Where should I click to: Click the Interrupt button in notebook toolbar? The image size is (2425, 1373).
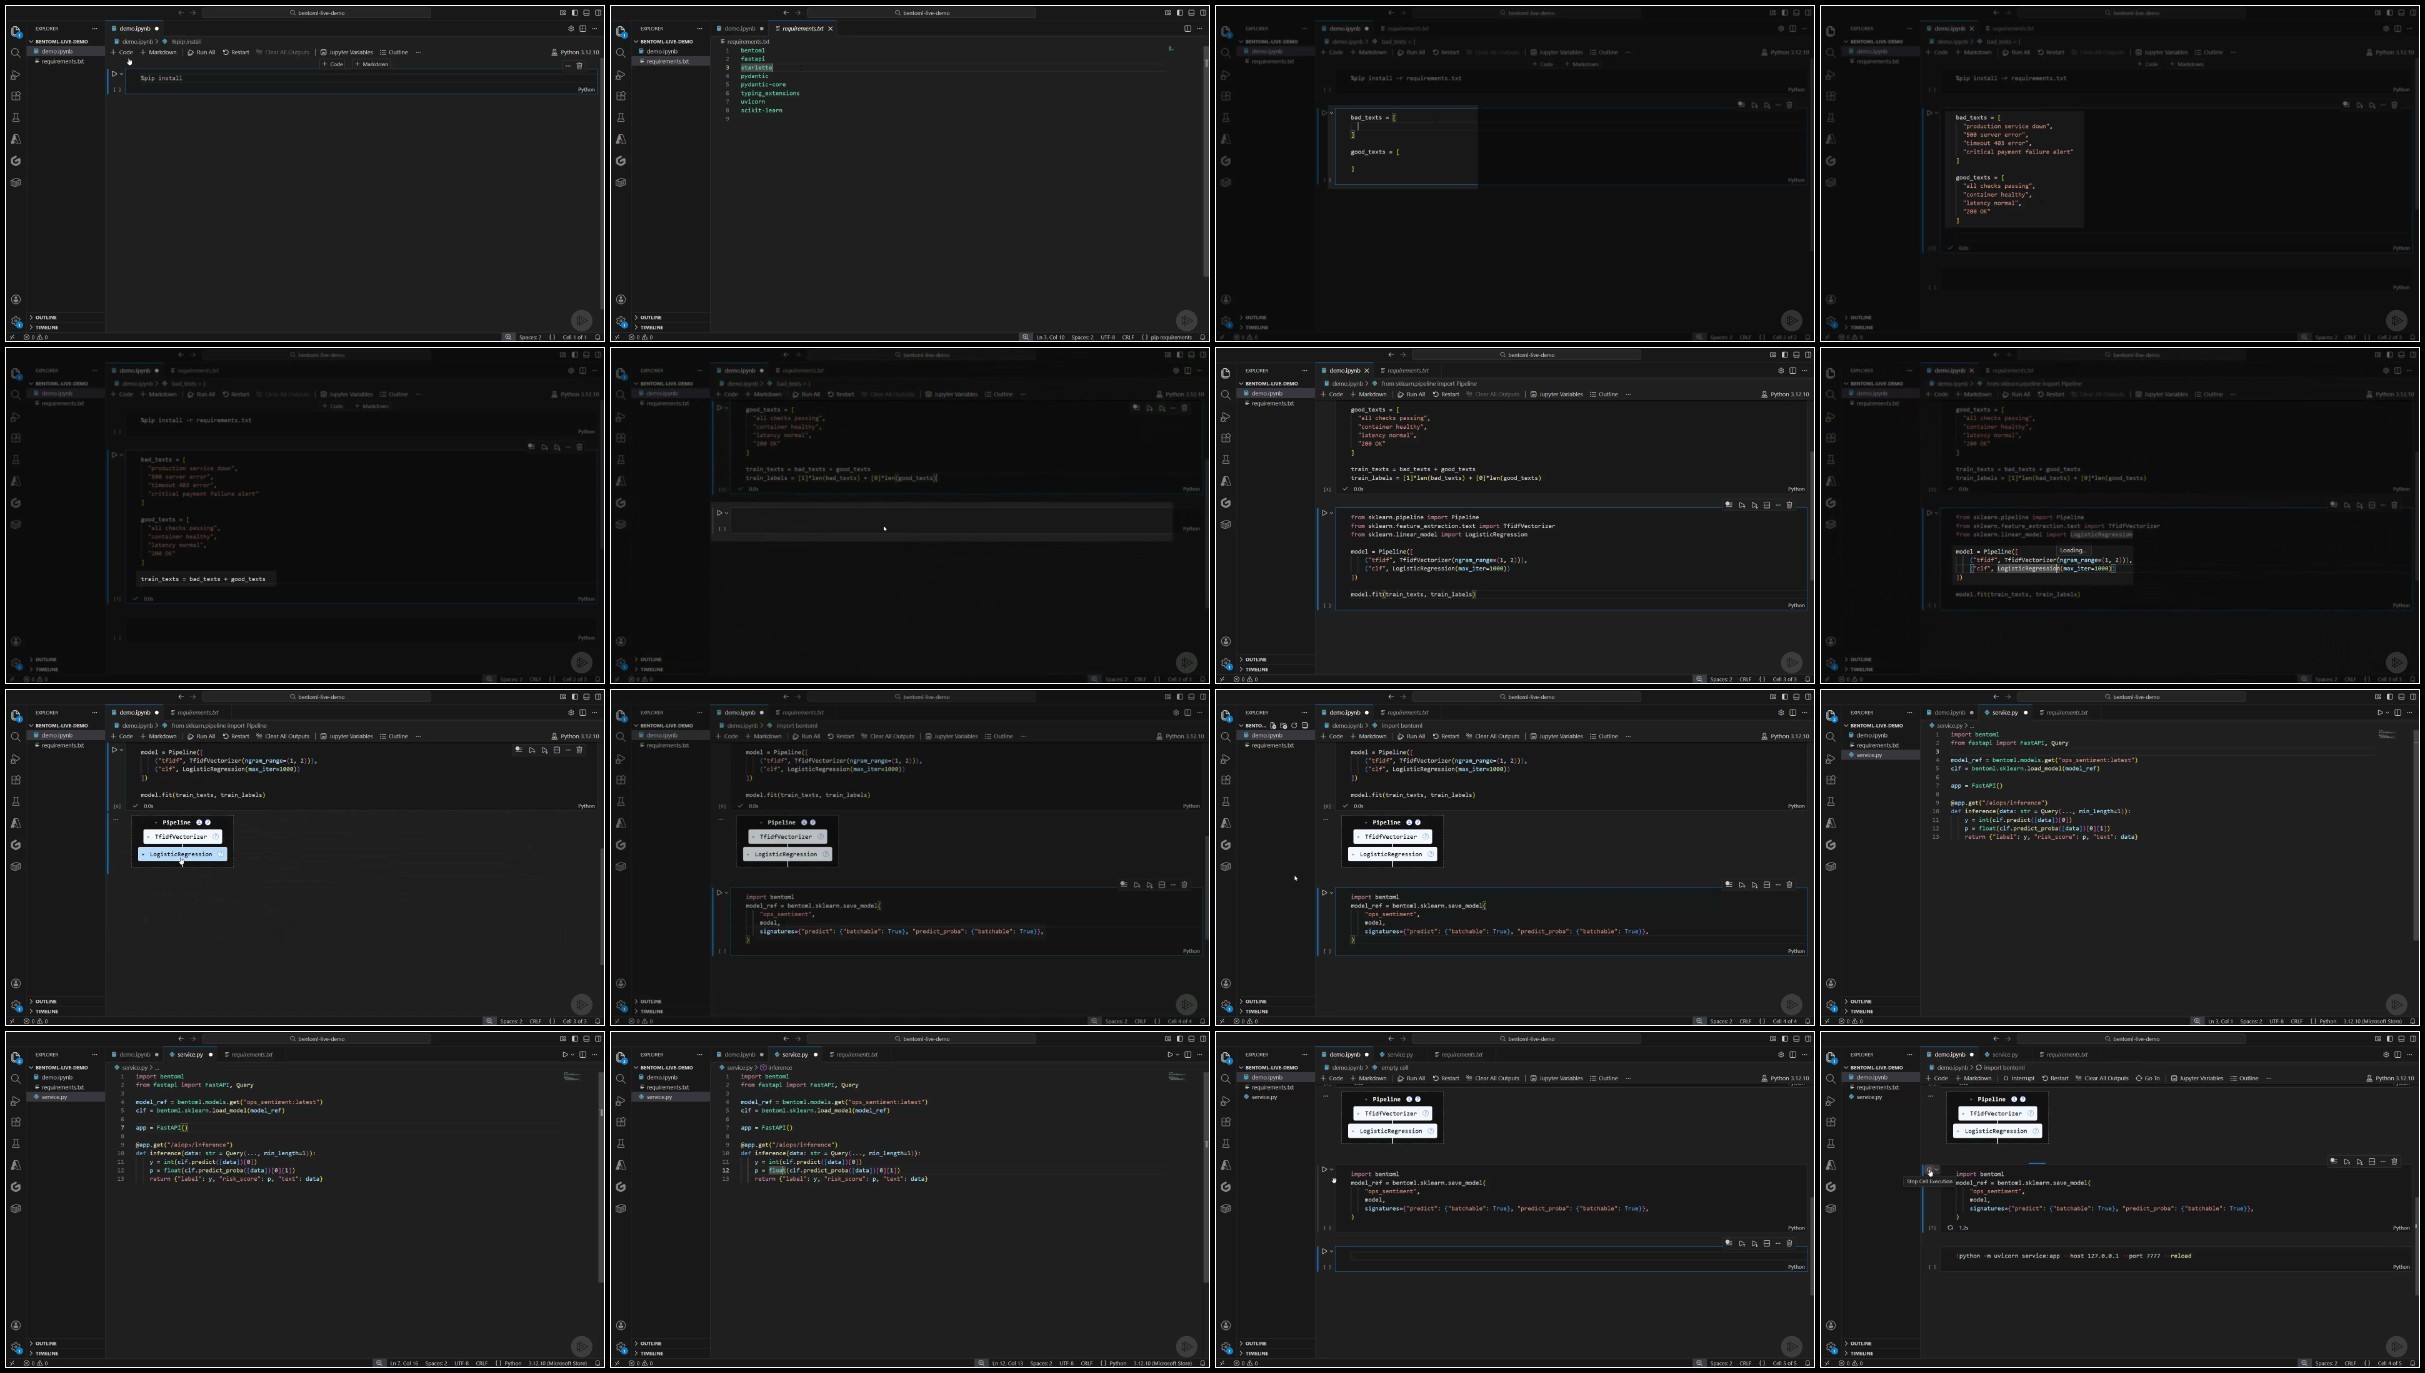tap(2019, 1078)
